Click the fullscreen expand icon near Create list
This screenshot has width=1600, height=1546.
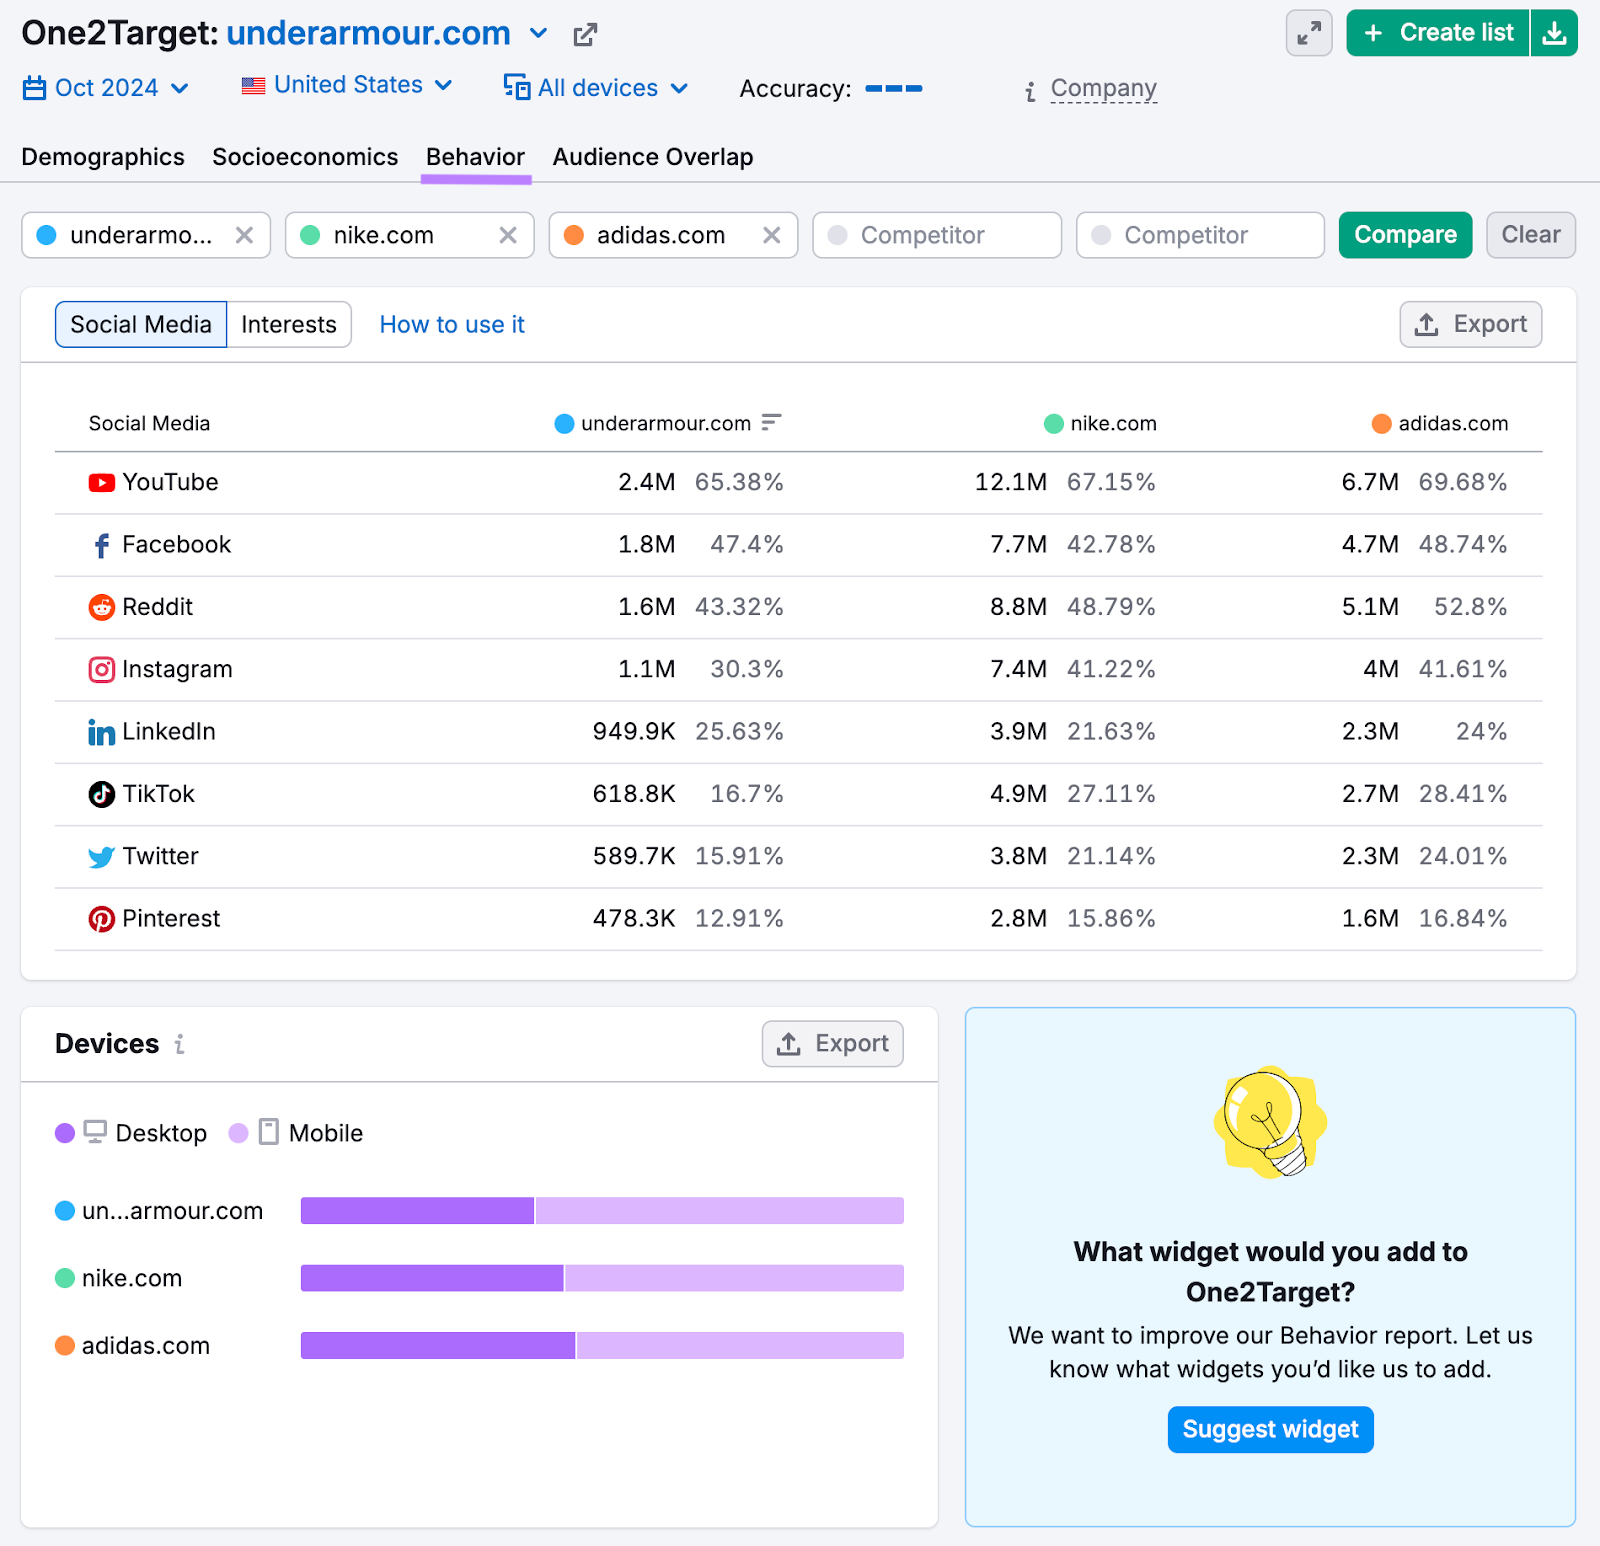pos(1308,33)
